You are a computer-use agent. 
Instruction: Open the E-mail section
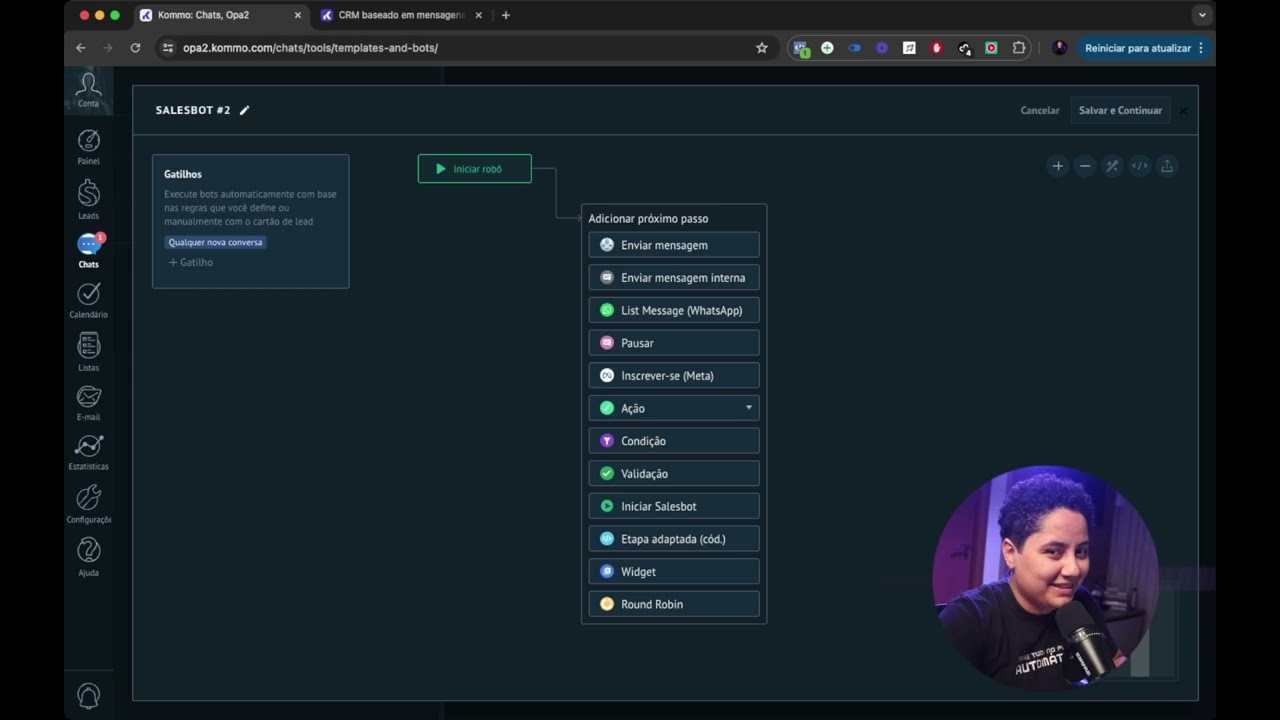tap(88, 403)
